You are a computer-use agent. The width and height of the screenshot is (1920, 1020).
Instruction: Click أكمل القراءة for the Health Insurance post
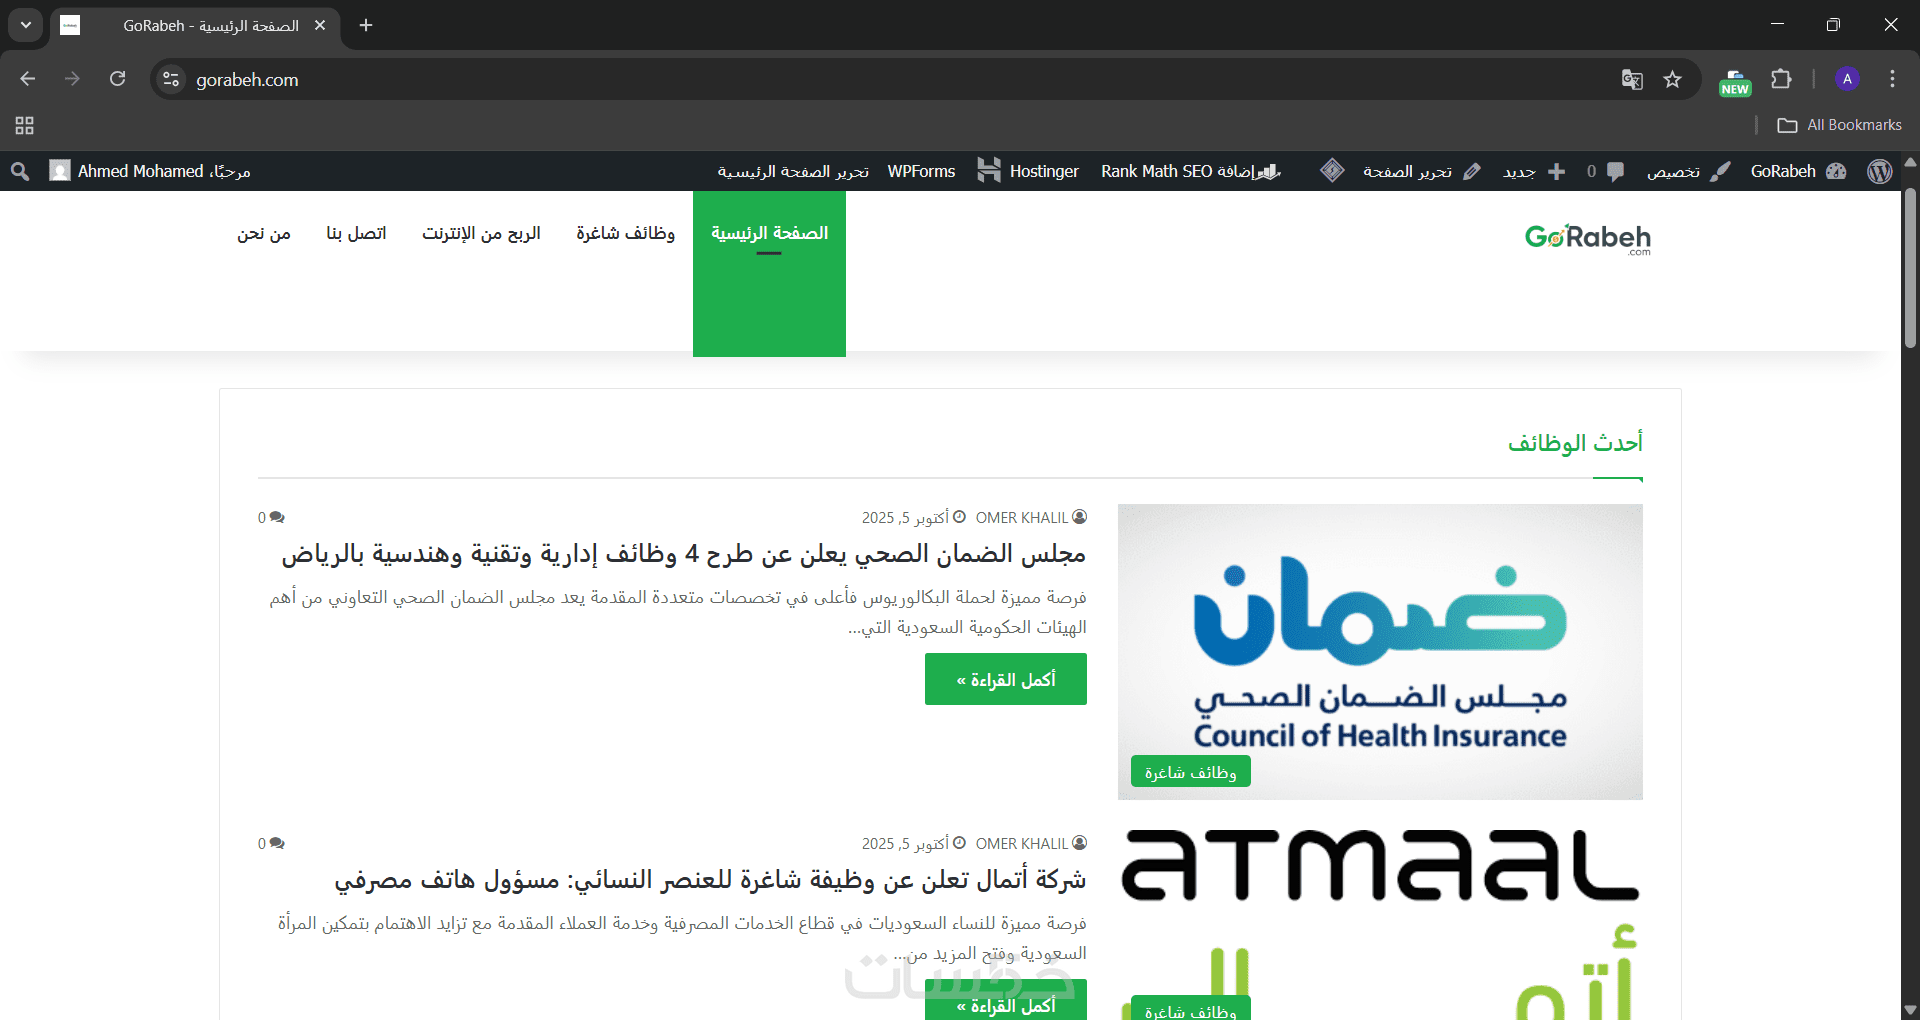coord(1005,679)
